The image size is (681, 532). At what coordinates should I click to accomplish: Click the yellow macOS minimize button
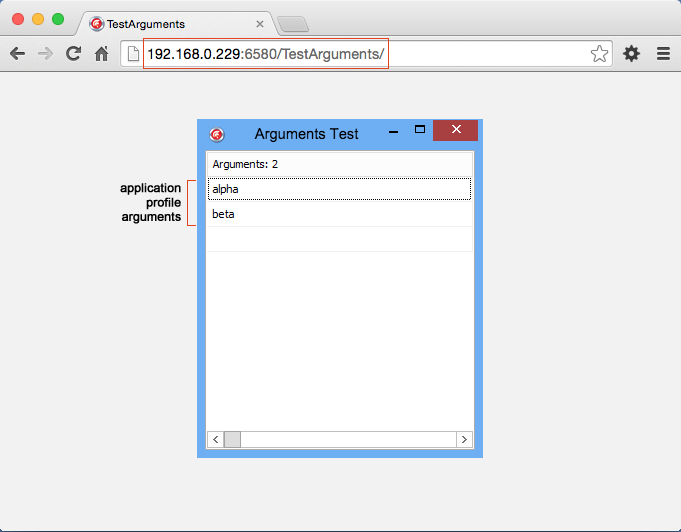[x=38, y=19]
